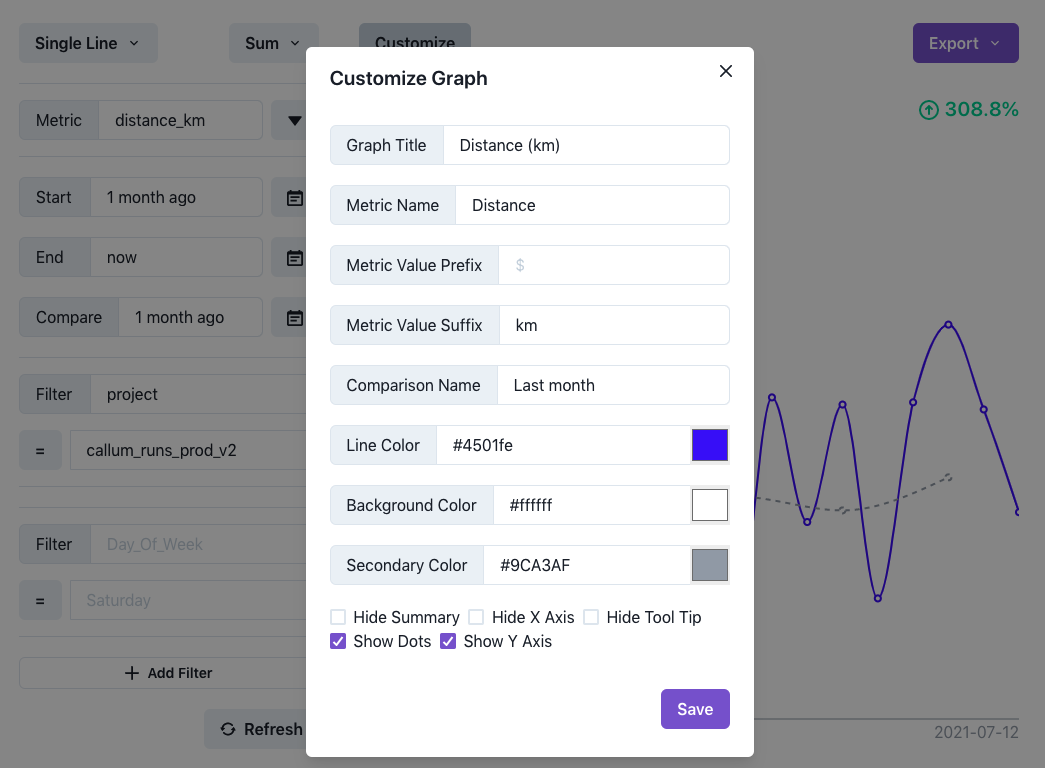Open calendar picker beside End field
Image resolution: width=1045 pixels, height=768 pixels.
(x=294, y=257)
